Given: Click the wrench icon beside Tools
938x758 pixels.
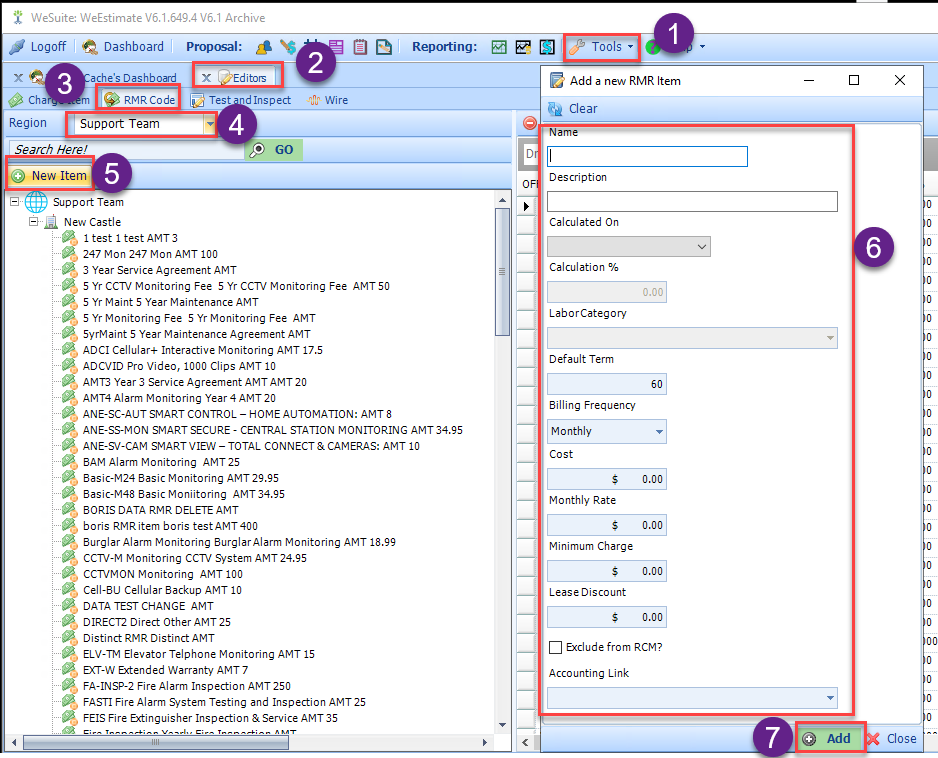Looking at the screenshot, I should click(x=577, y=47).
